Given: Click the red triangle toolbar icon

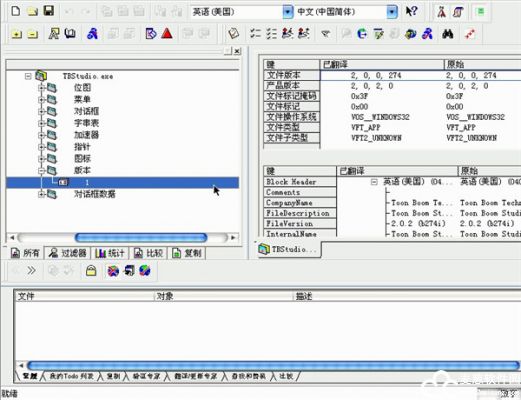Looking at the screenshot, I should pos(167,34).
